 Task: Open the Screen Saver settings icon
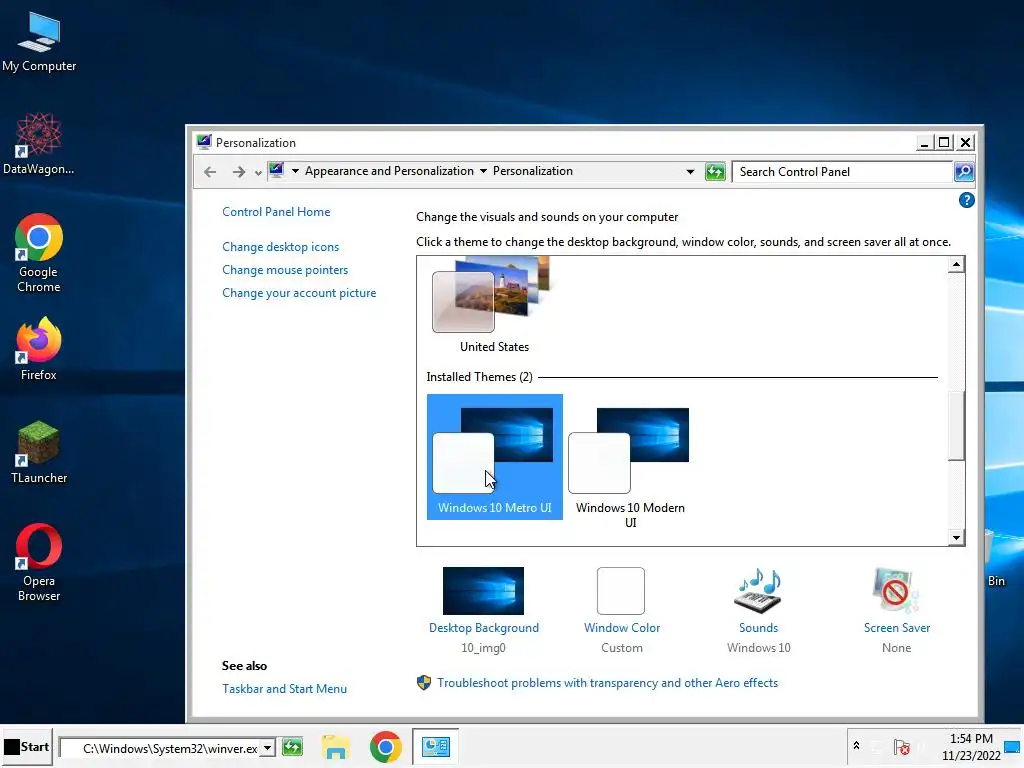[896, 590]
